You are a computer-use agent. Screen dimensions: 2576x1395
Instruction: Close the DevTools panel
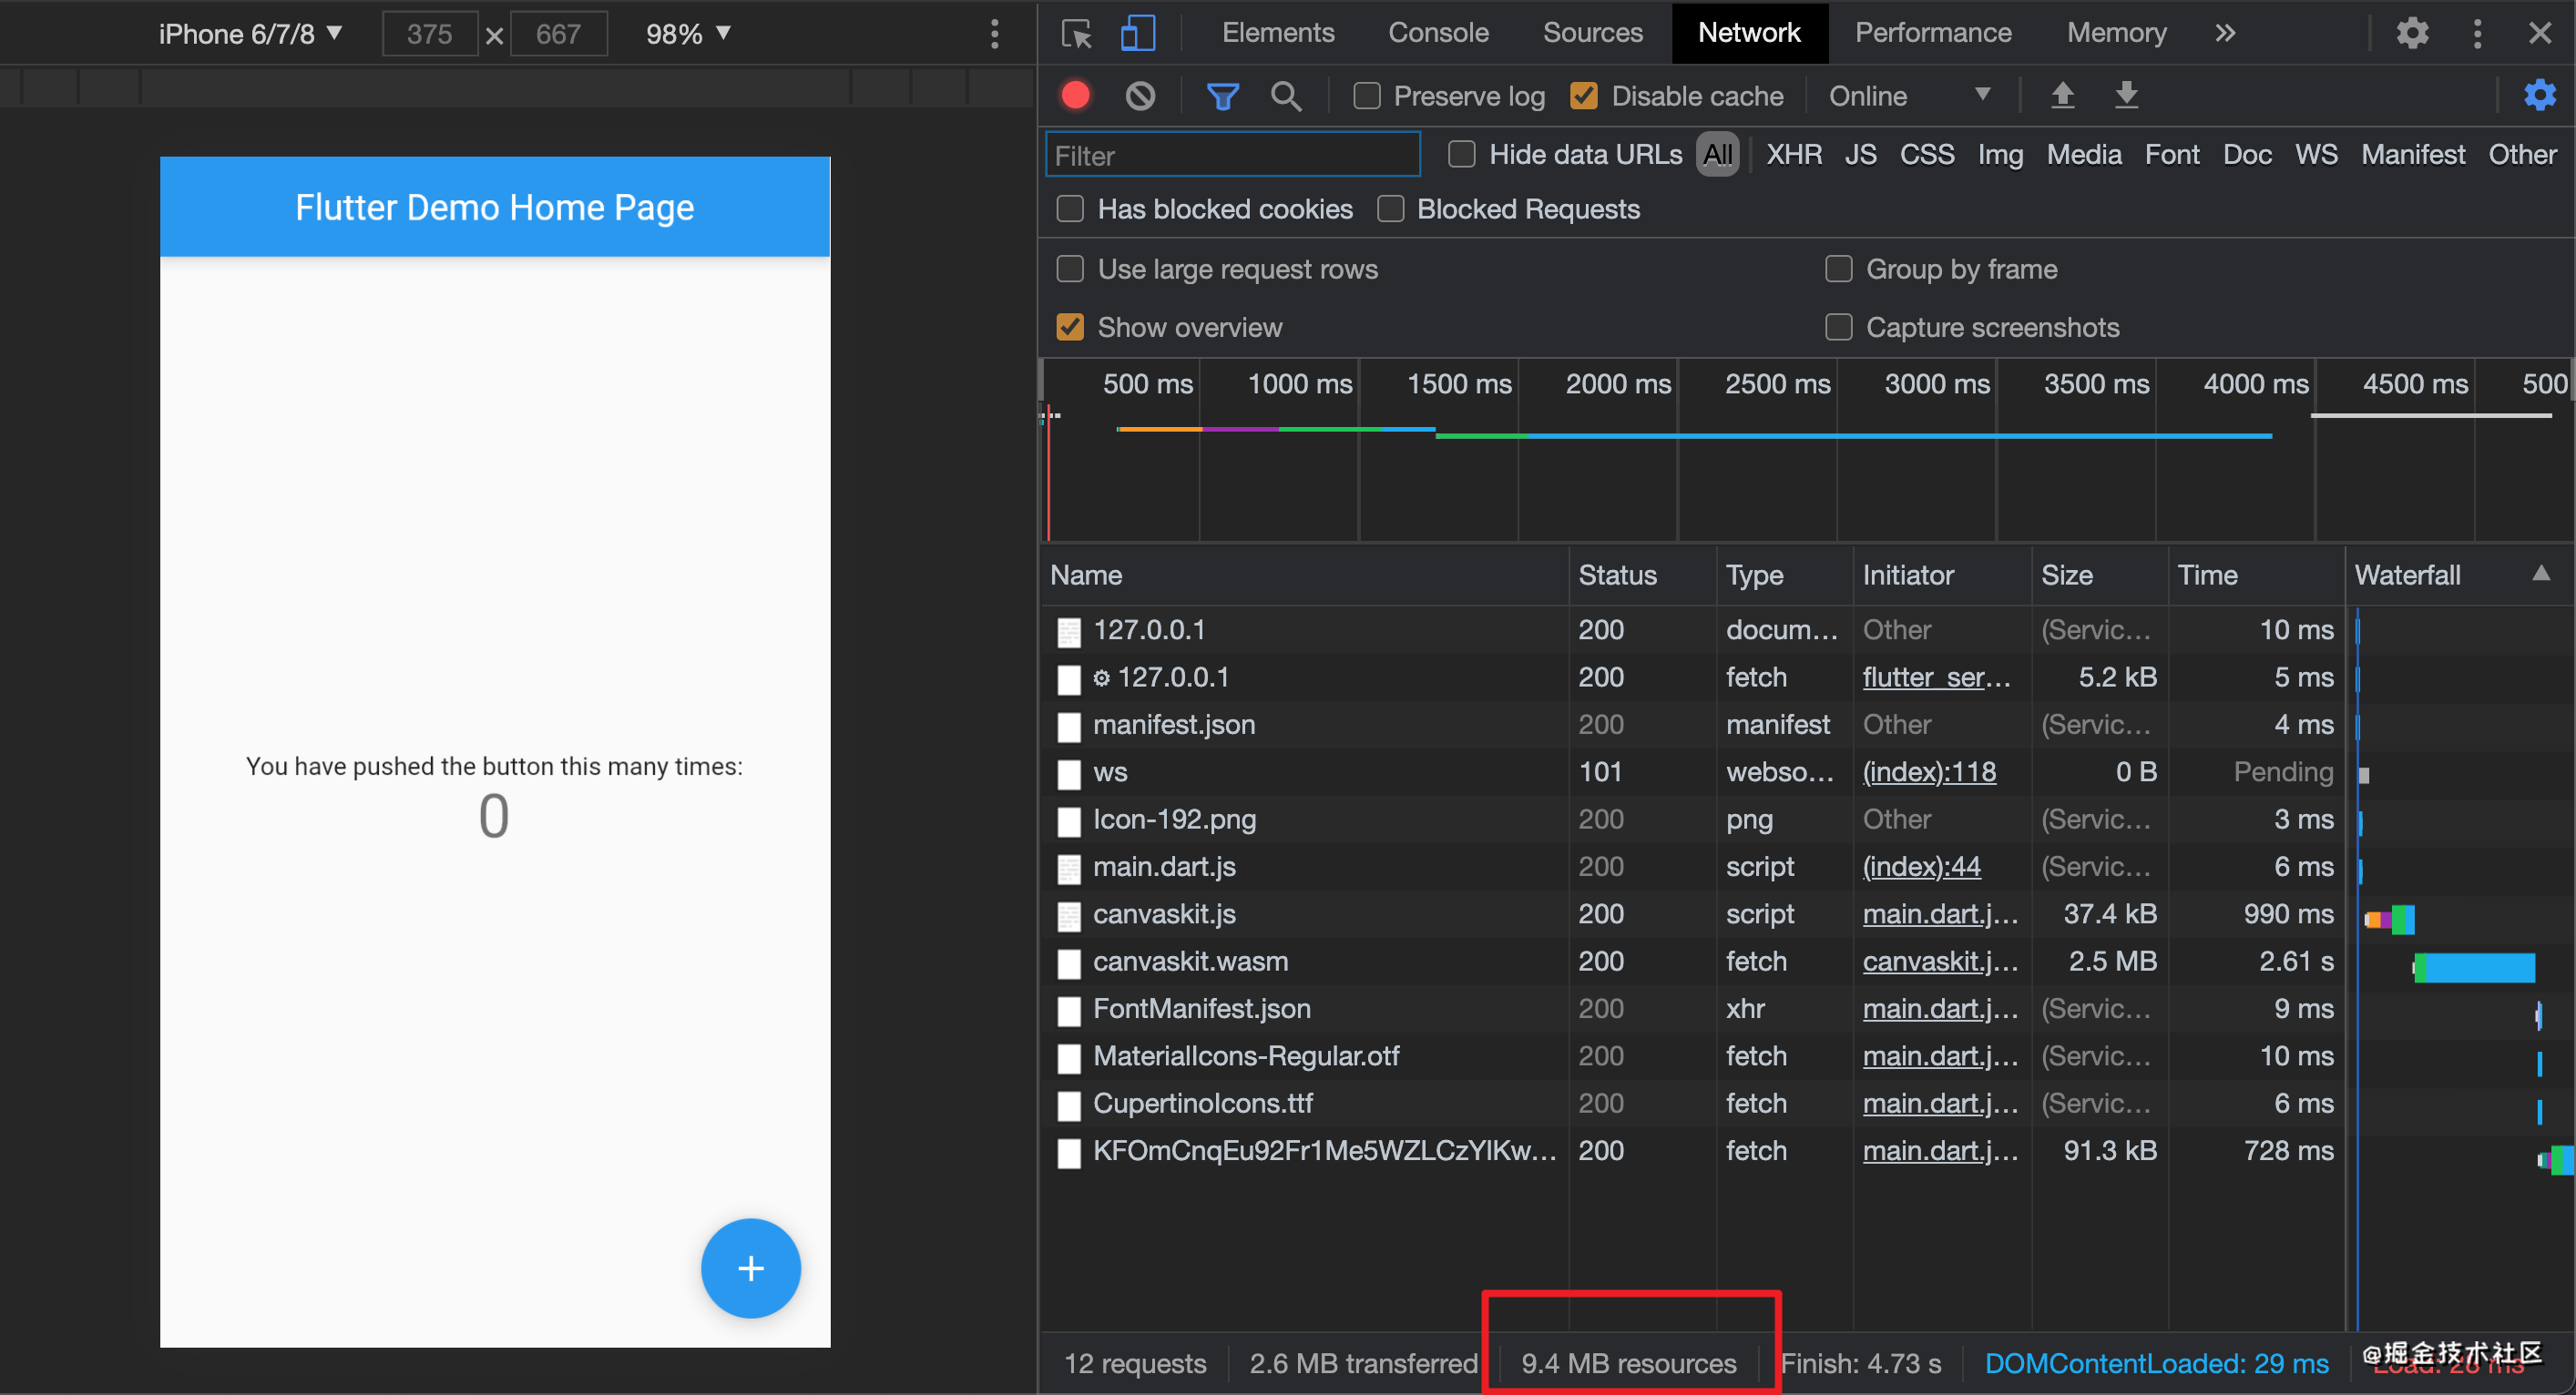coord(2540,33)
